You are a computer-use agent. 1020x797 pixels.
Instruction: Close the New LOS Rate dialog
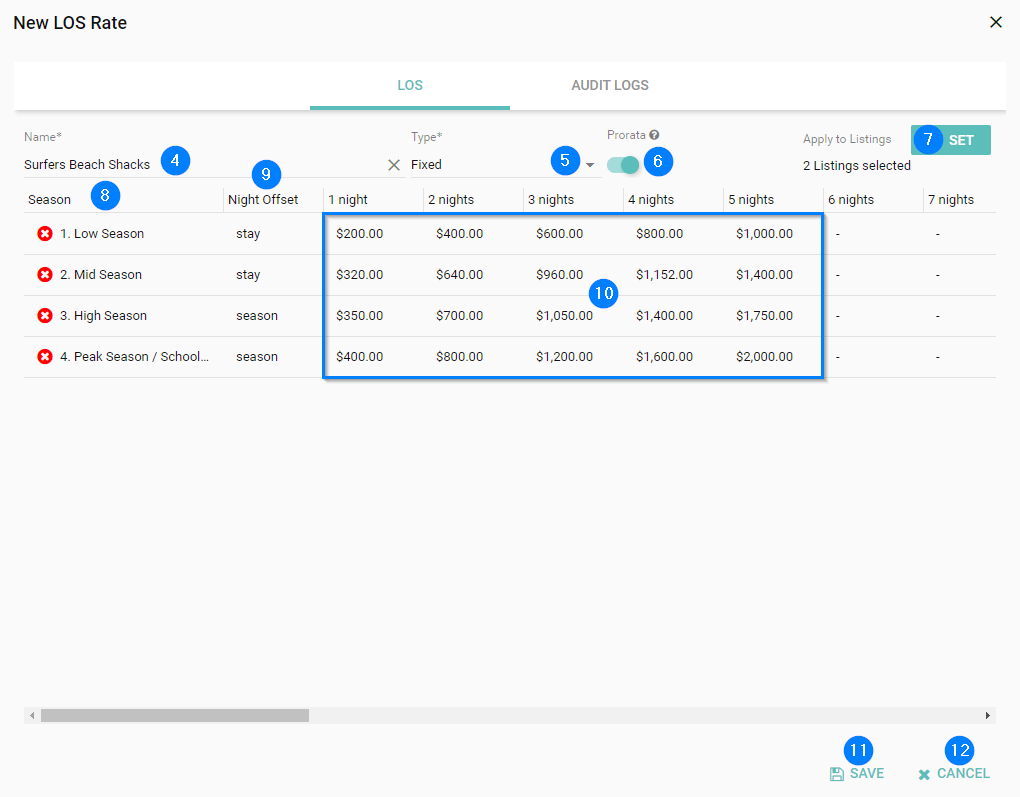click(995, 22)
